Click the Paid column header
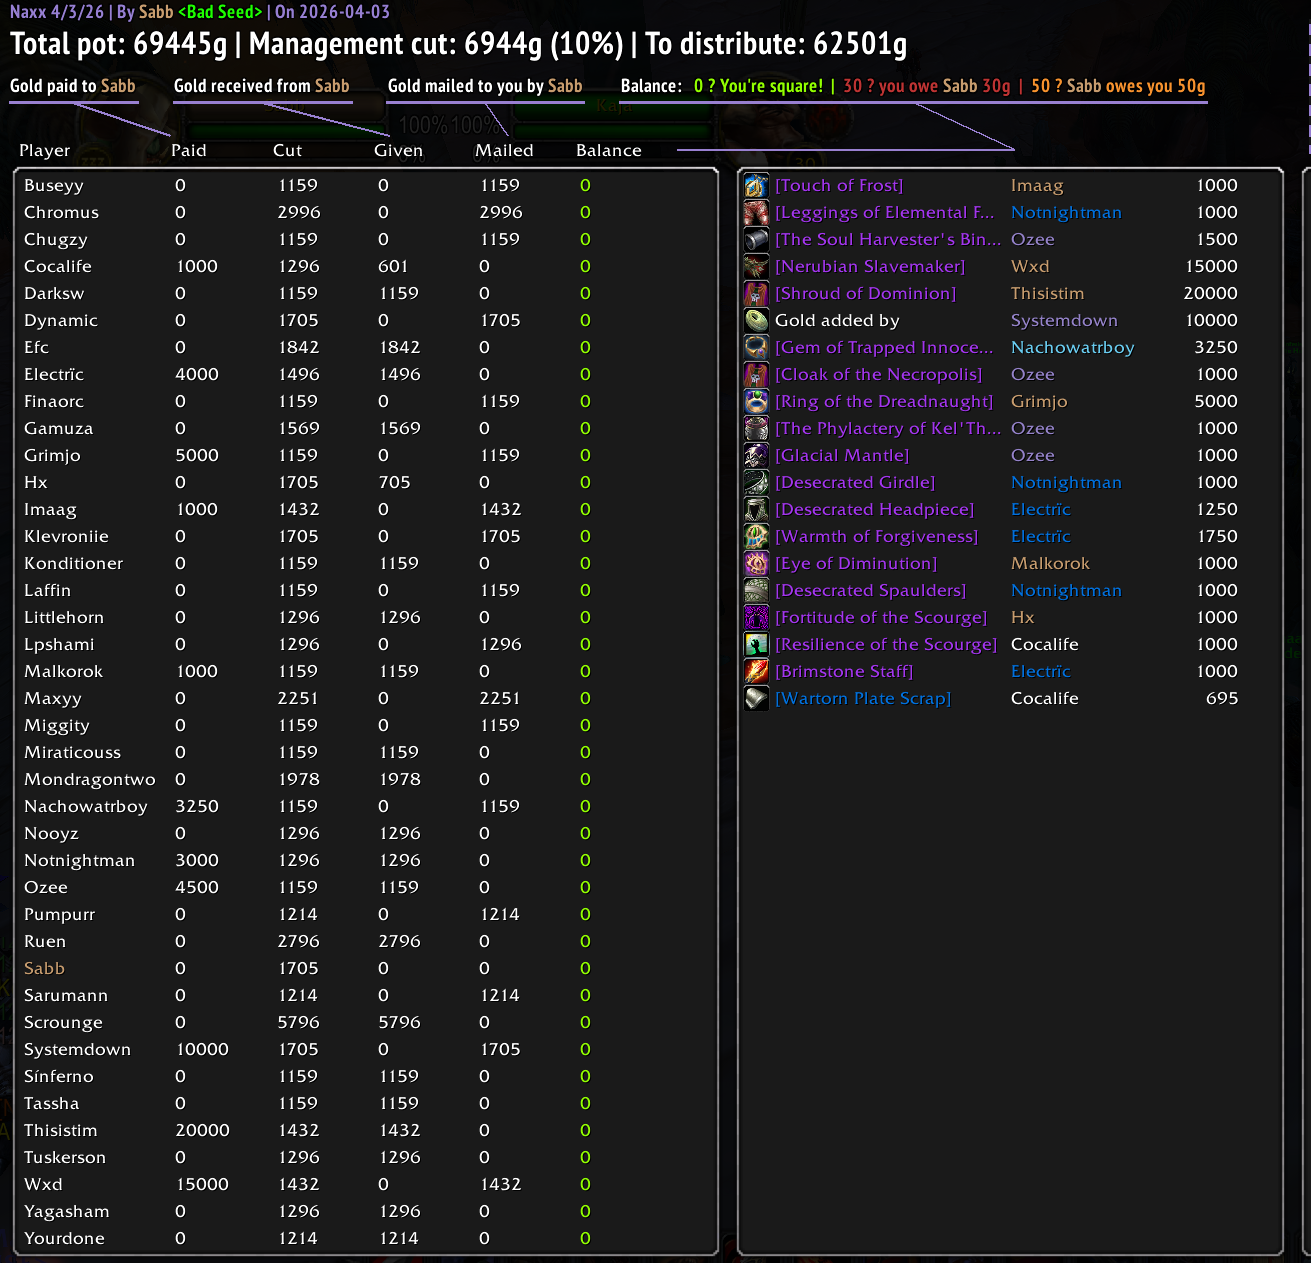 (189, 150)
